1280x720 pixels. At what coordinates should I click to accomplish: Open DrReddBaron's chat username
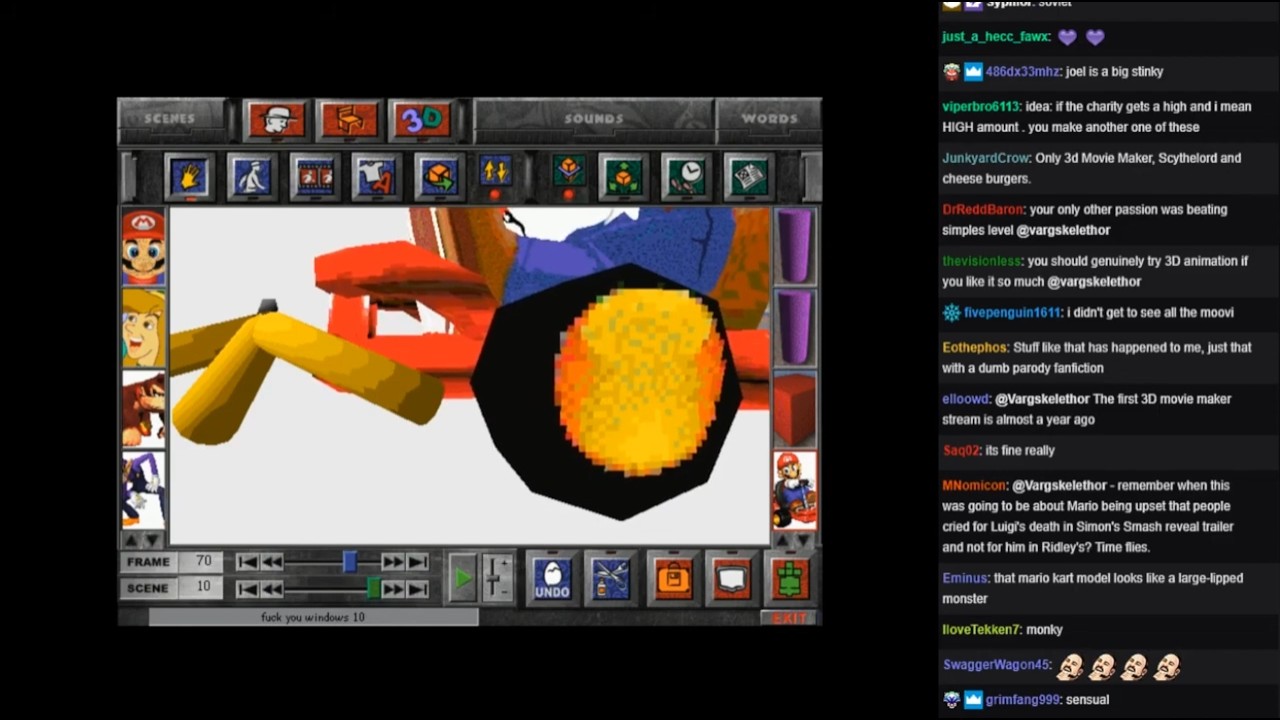point(983,210)
